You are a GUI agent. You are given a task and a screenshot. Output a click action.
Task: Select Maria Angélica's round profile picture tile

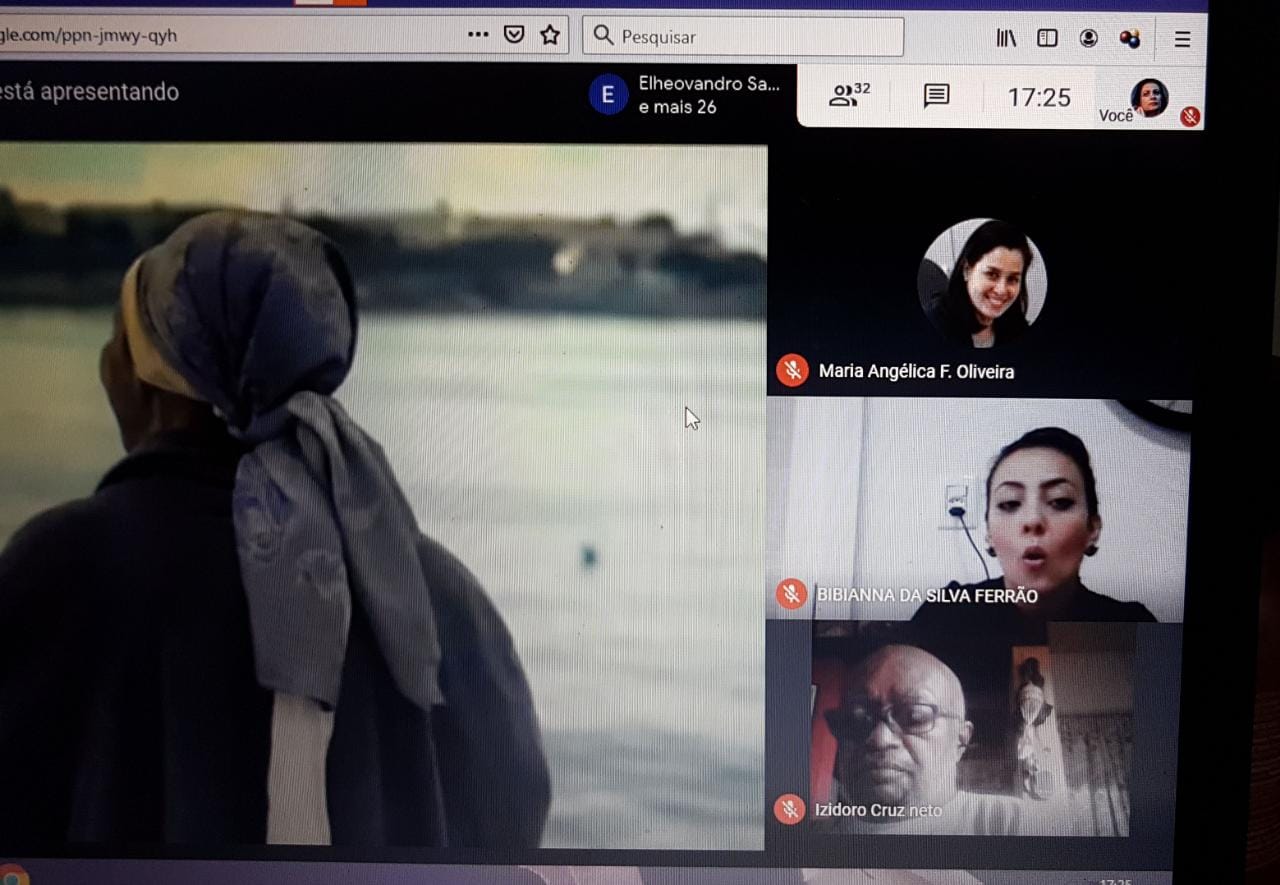[982, 283]
